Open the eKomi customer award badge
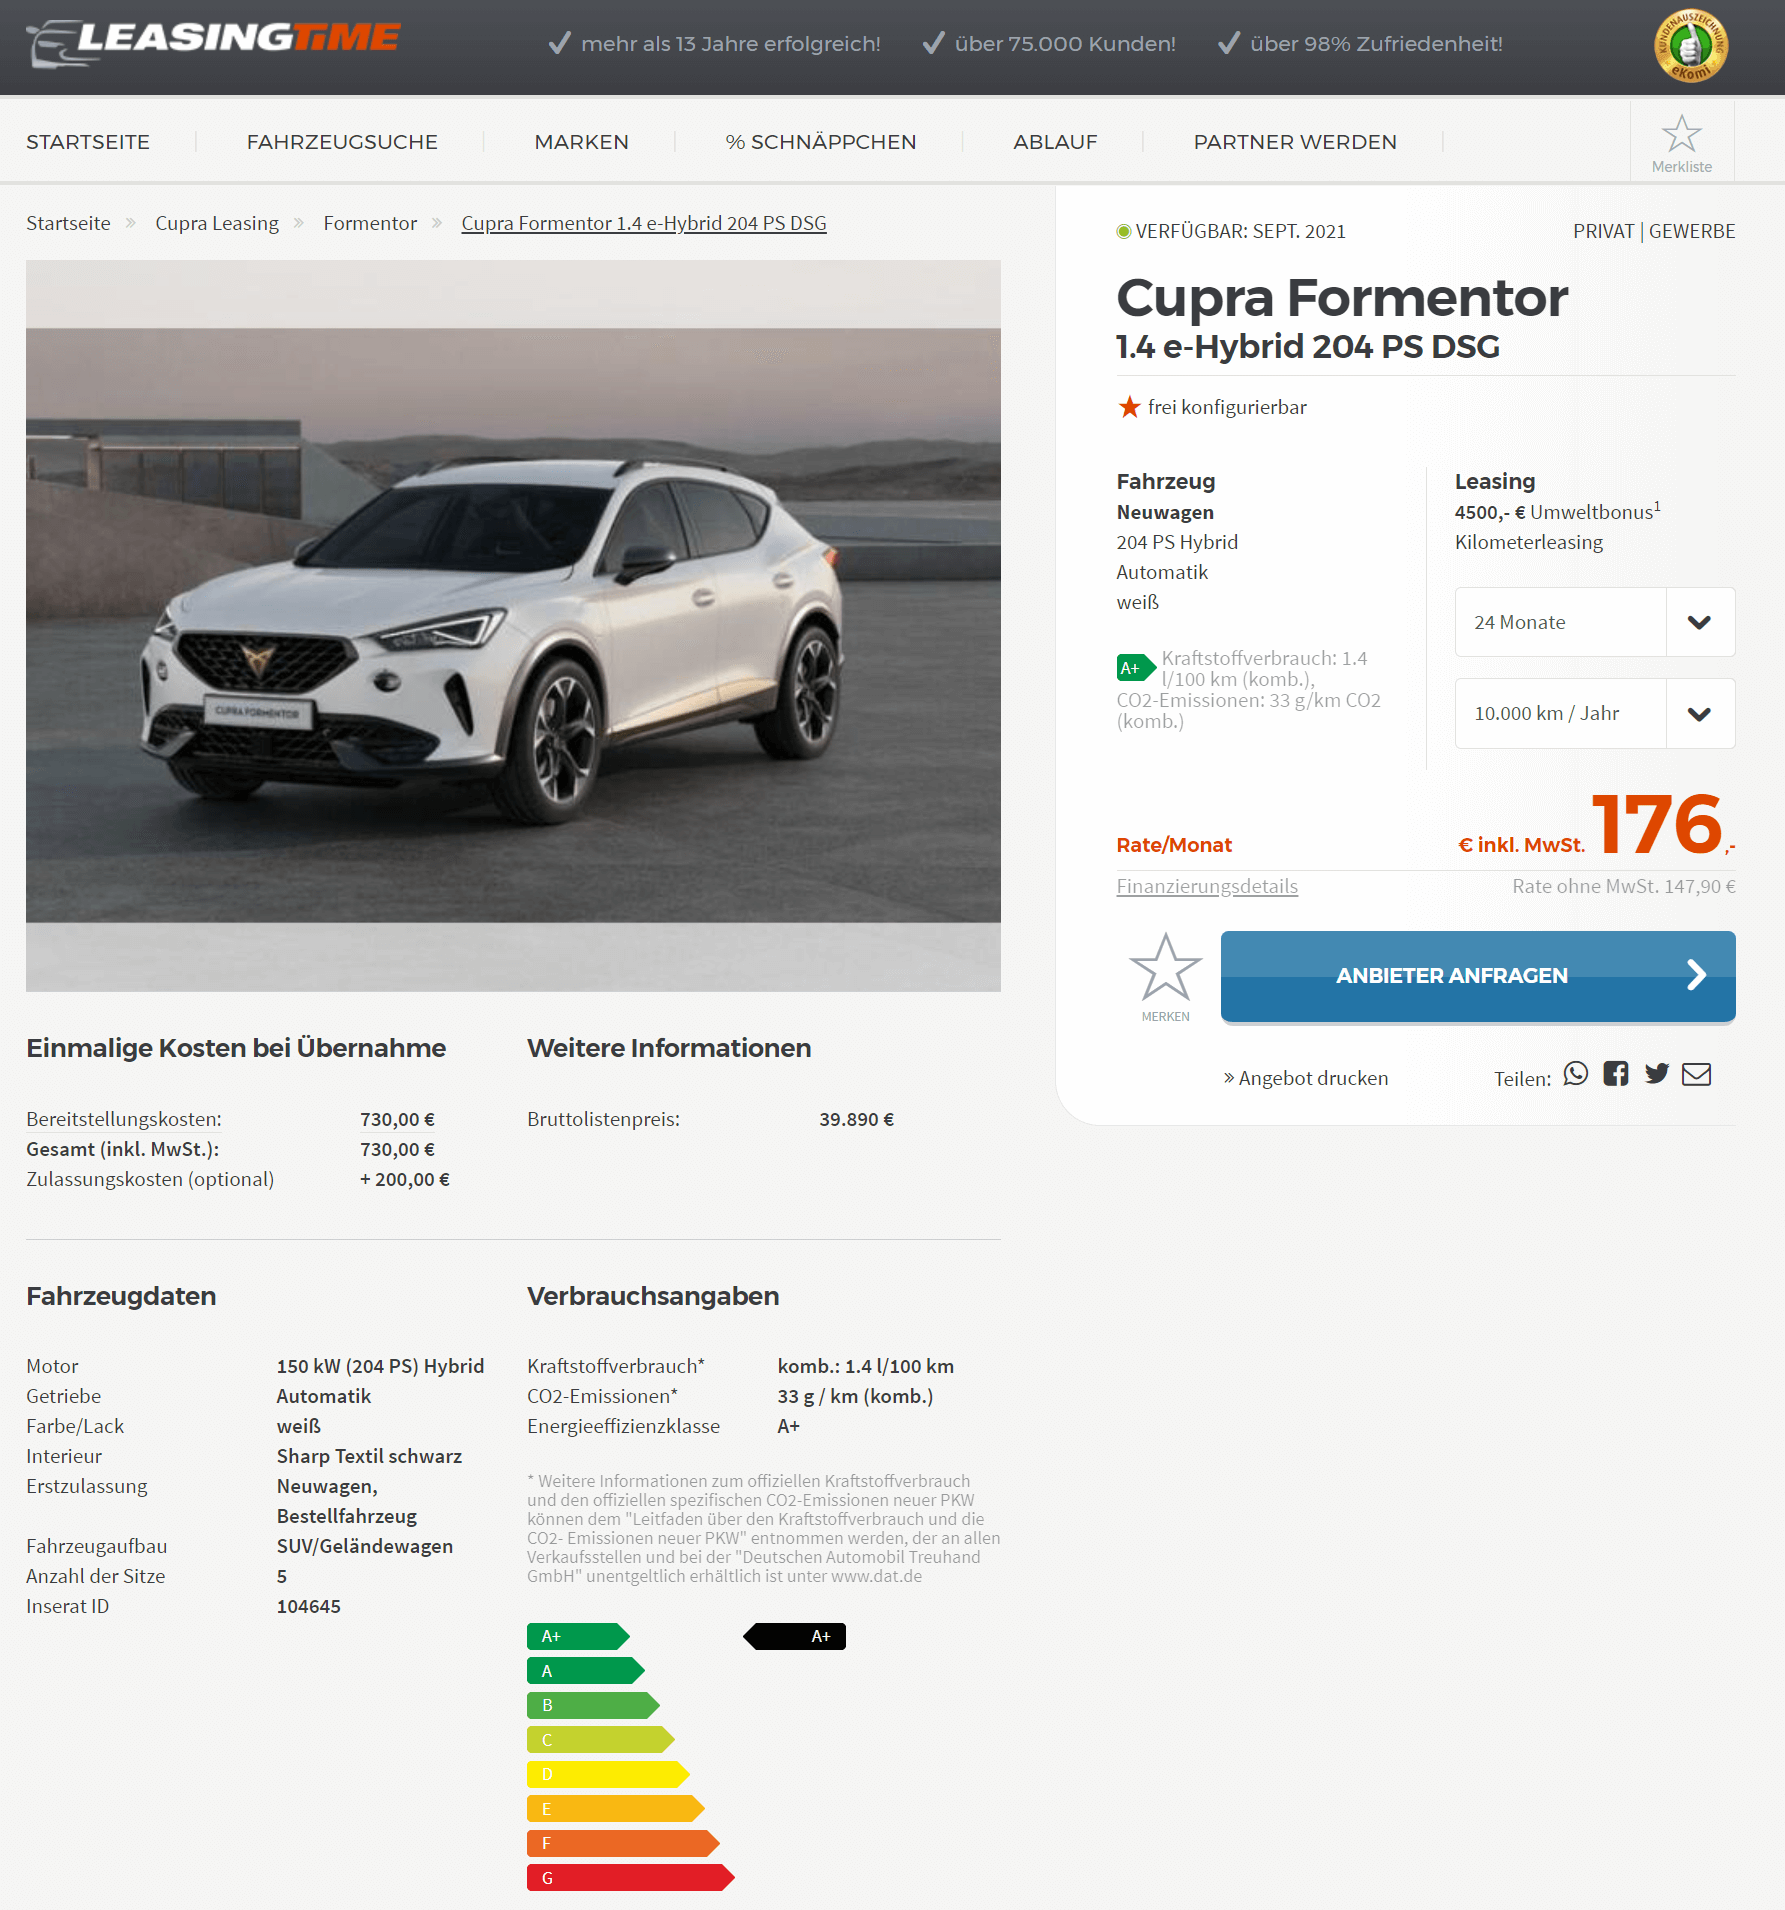The image size is (1785, 1910). pyautogui.click(x=1691, y=45)
